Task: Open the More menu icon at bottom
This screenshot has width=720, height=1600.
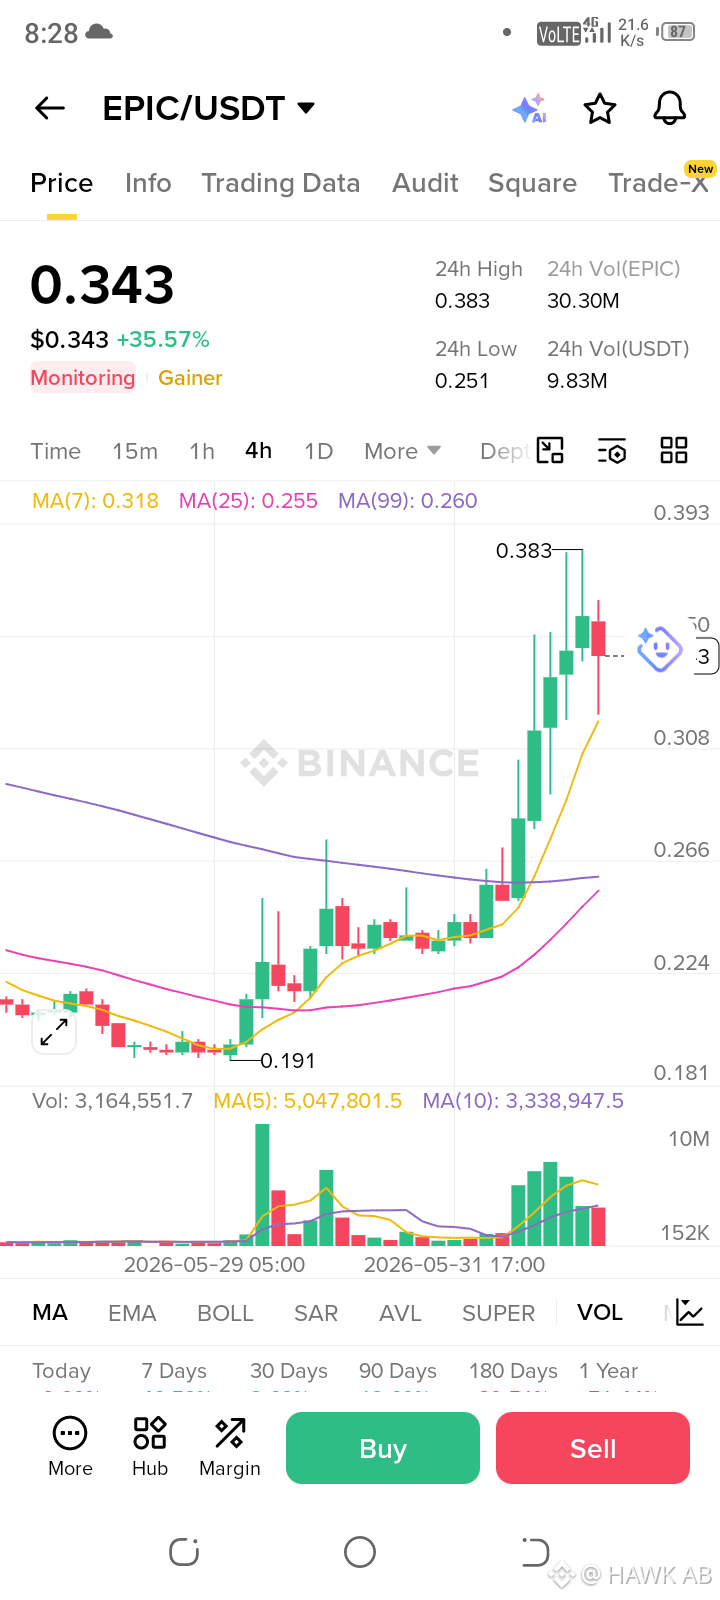Action: pos(70,1447)
